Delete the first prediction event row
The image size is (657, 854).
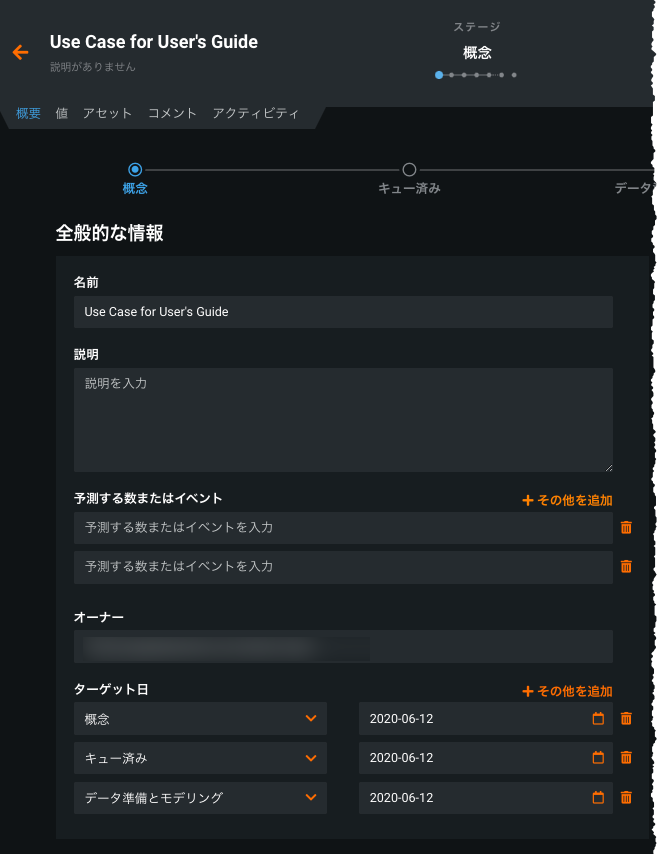tap(626, 527)
